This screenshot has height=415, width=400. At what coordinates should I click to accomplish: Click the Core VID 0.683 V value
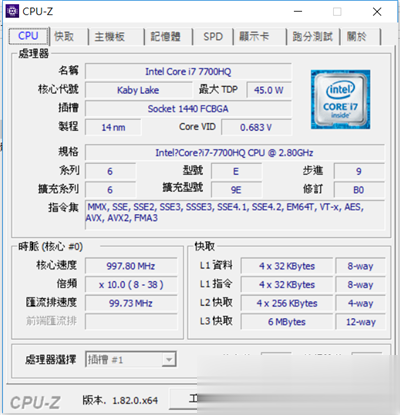click(256, 127)
